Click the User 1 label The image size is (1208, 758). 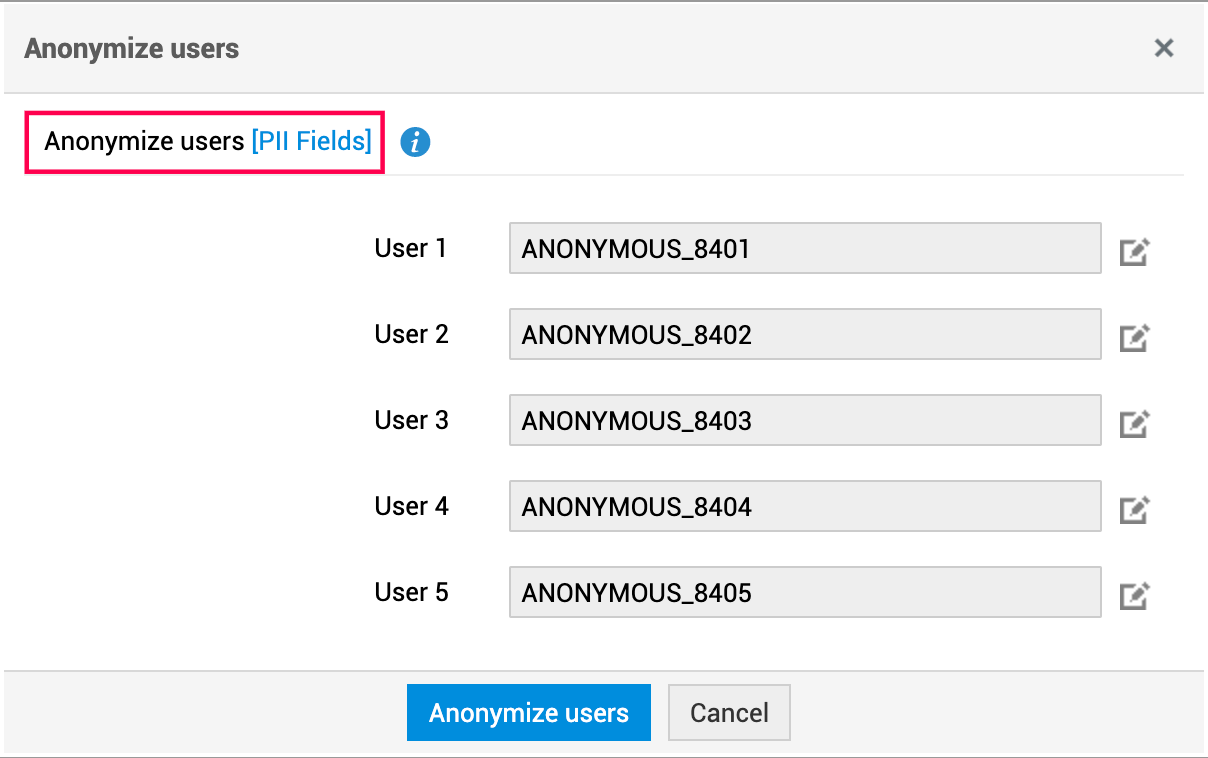coord(410,248)
